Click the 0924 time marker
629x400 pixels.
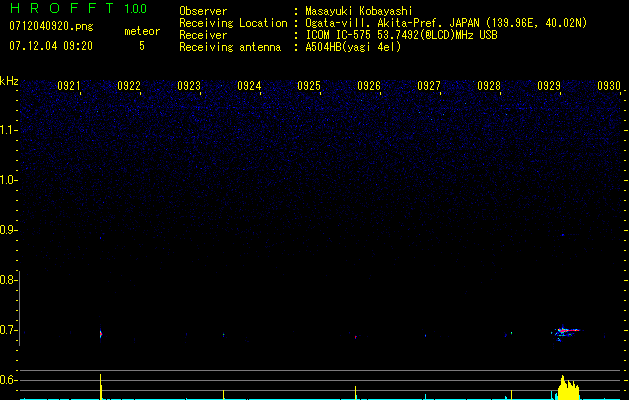[249, 86]
